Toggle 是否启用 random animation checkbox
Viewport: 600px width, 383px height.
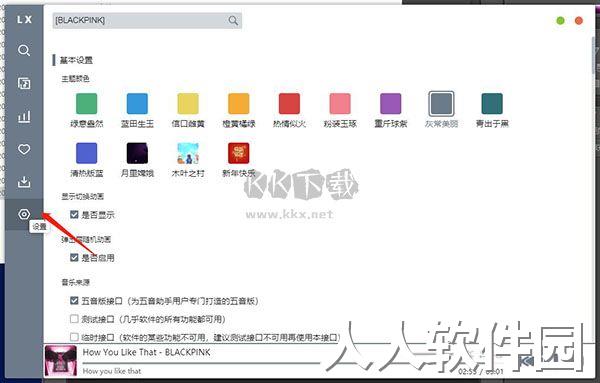click(74, 258)
